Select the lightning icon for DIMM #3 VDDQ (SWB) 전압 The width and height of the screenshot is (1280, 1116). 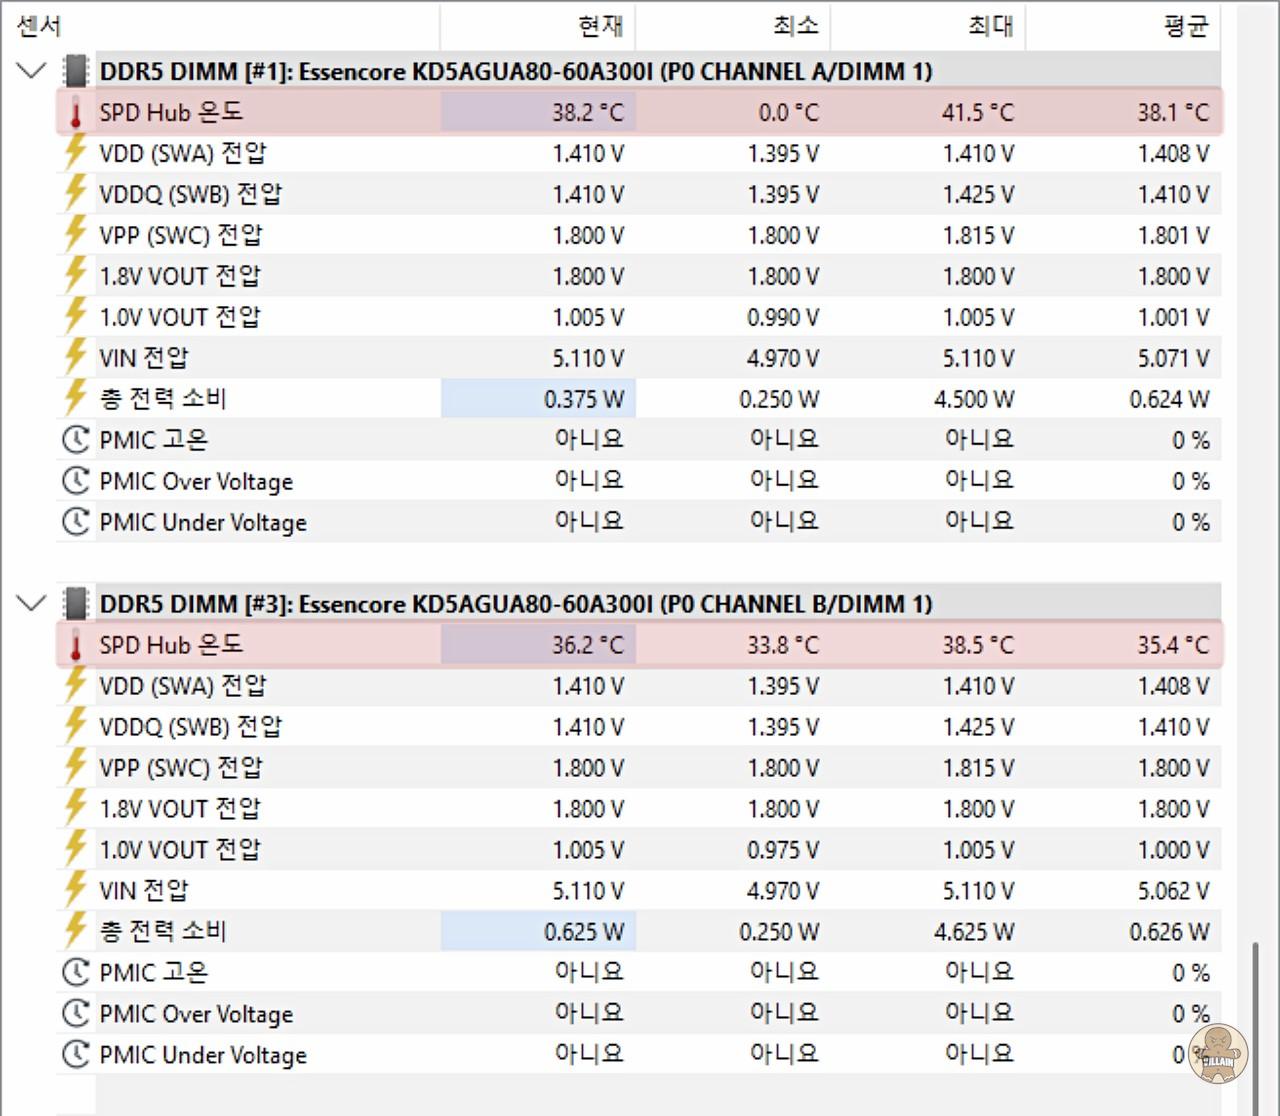tap(75, 727)
